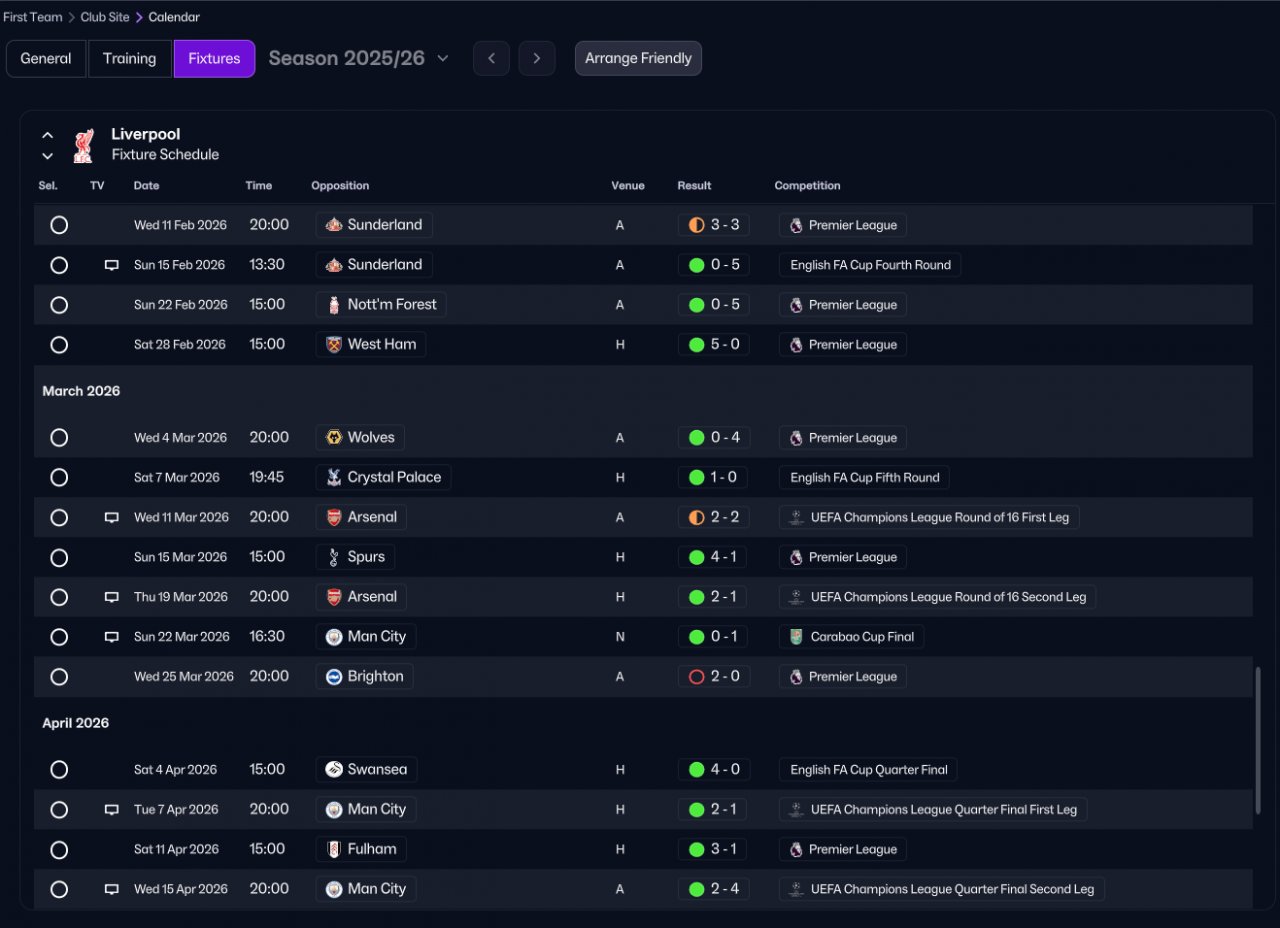The width and height of the screenshot is (1280, 928).
Task: Click the Arrange Friendly button
Action: point(638,58)
